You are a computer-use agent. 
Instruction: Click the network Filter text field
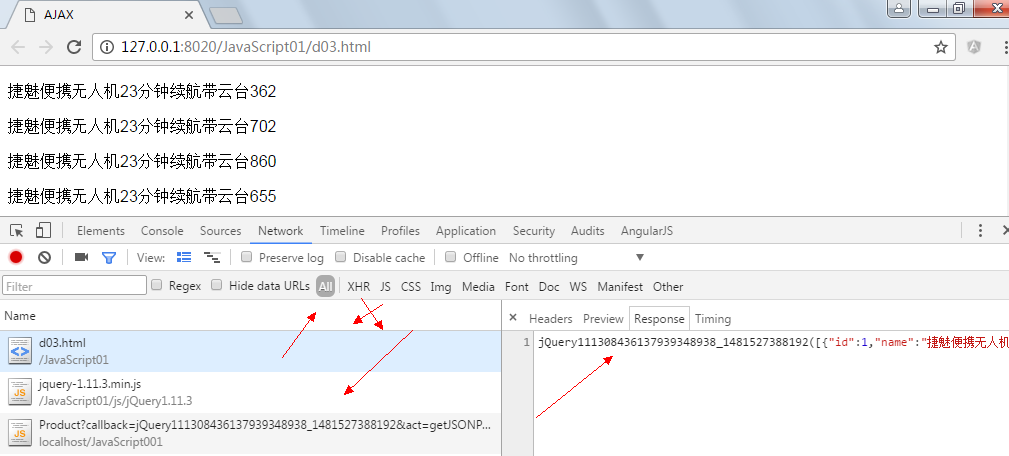coord(75,286)
